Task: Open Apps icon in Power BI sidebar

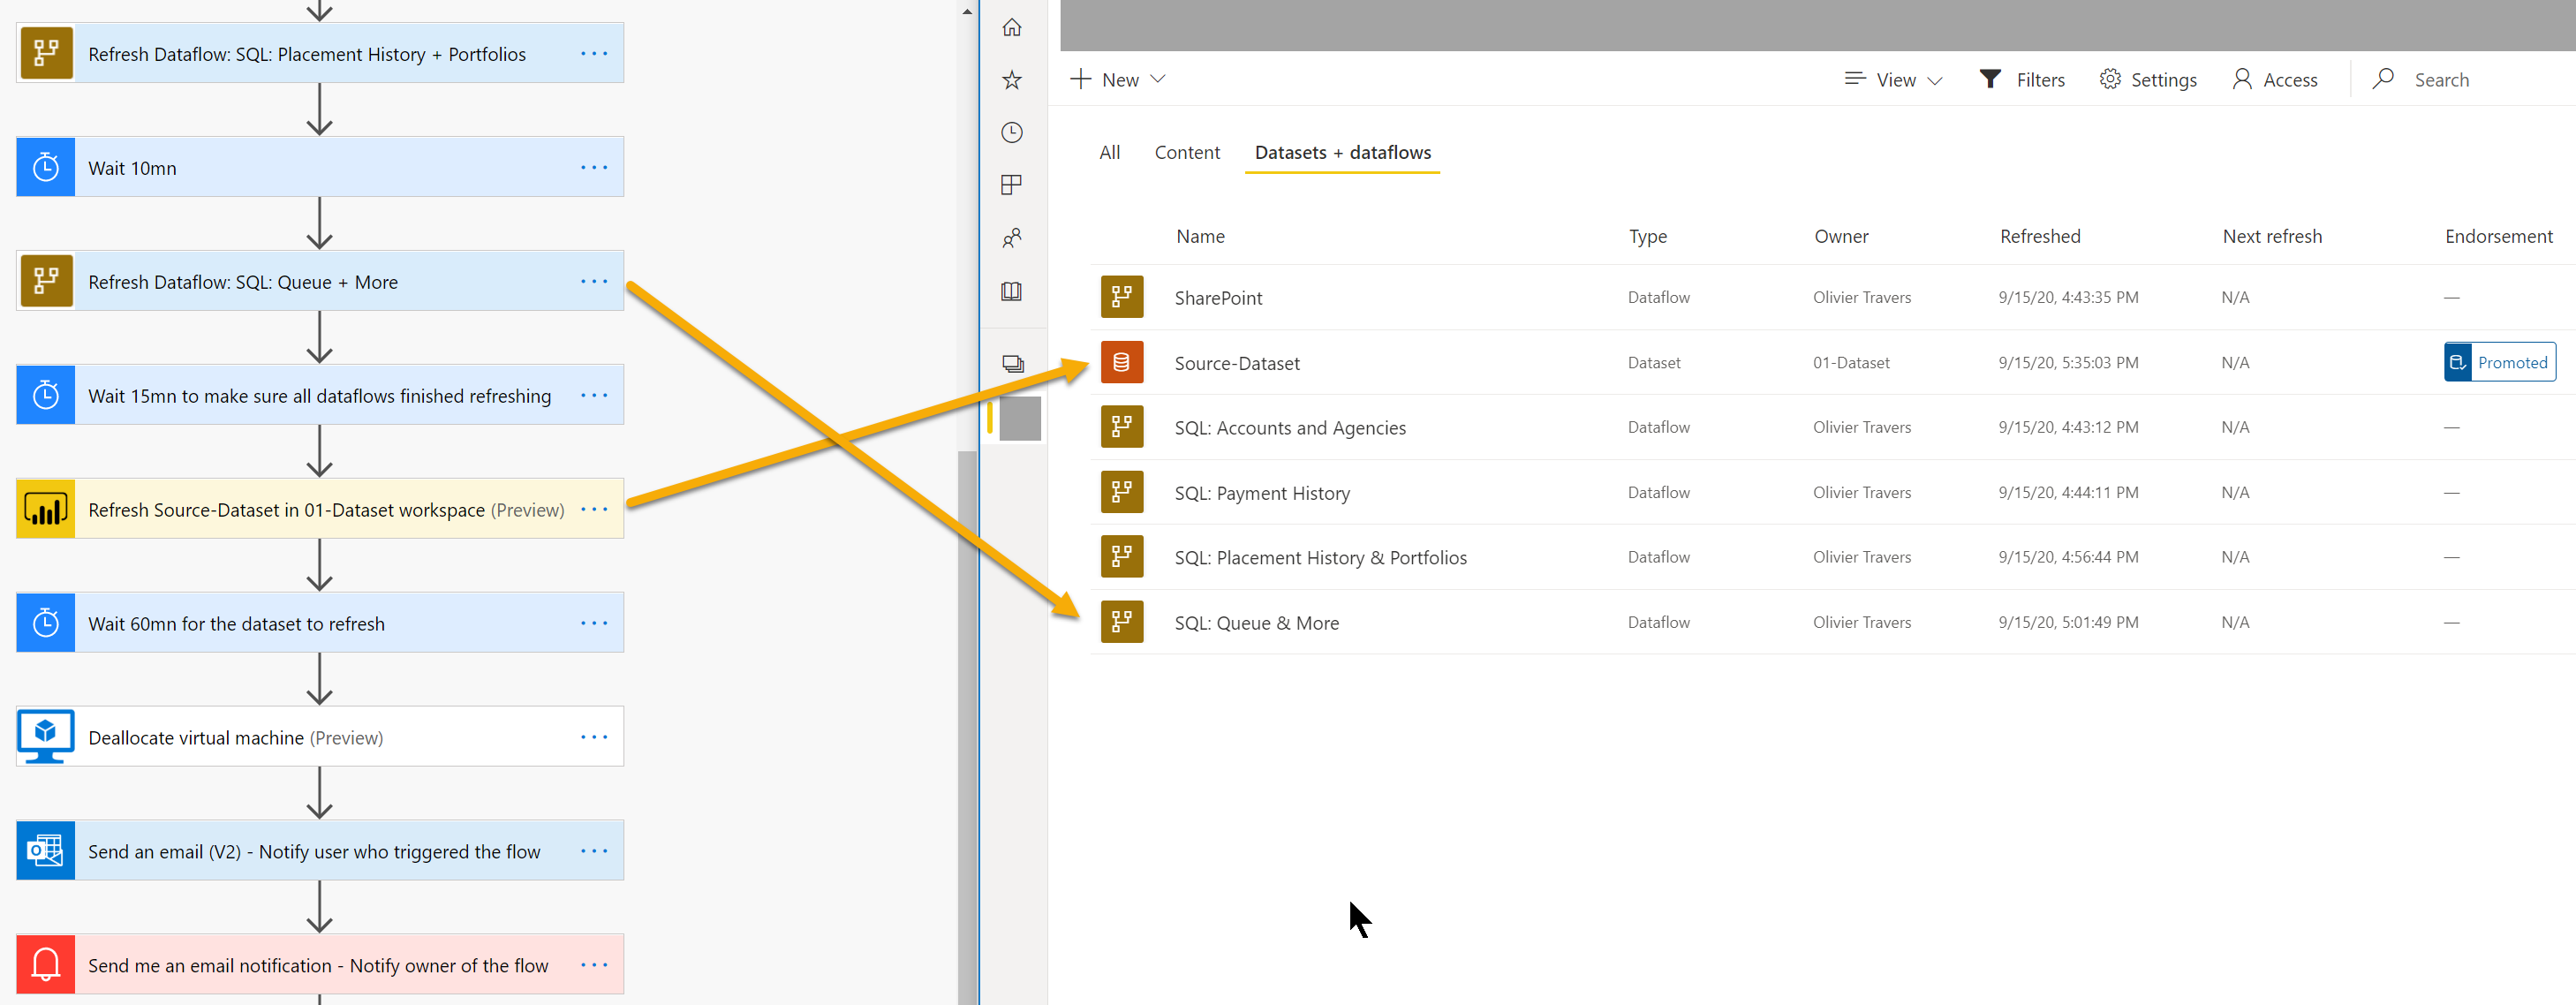Action: (x=1012, y=185)
